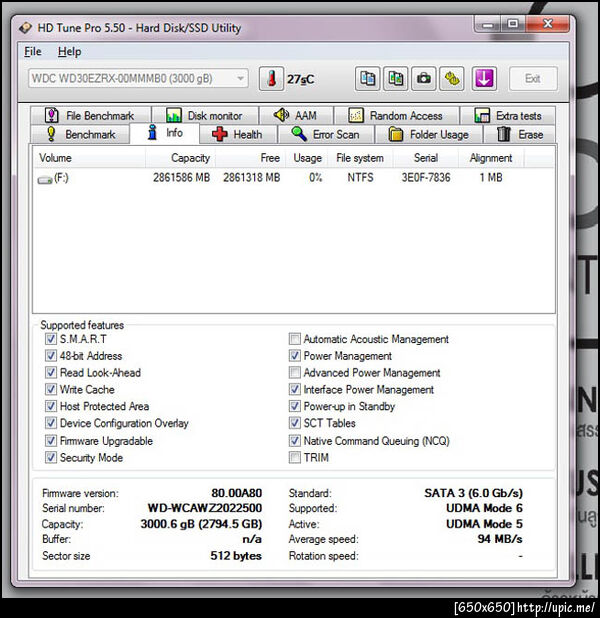Click the purple download arrow icon
Image resolution: width=600 pixels, height=618 pixels.
click(x=484, y=78)
